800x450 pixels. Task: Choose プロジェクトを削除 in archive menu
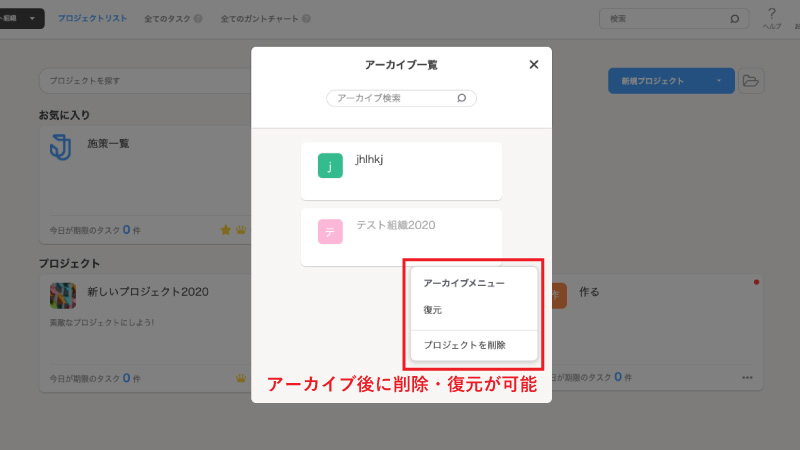pyautogui.click(x=464, y=345)
